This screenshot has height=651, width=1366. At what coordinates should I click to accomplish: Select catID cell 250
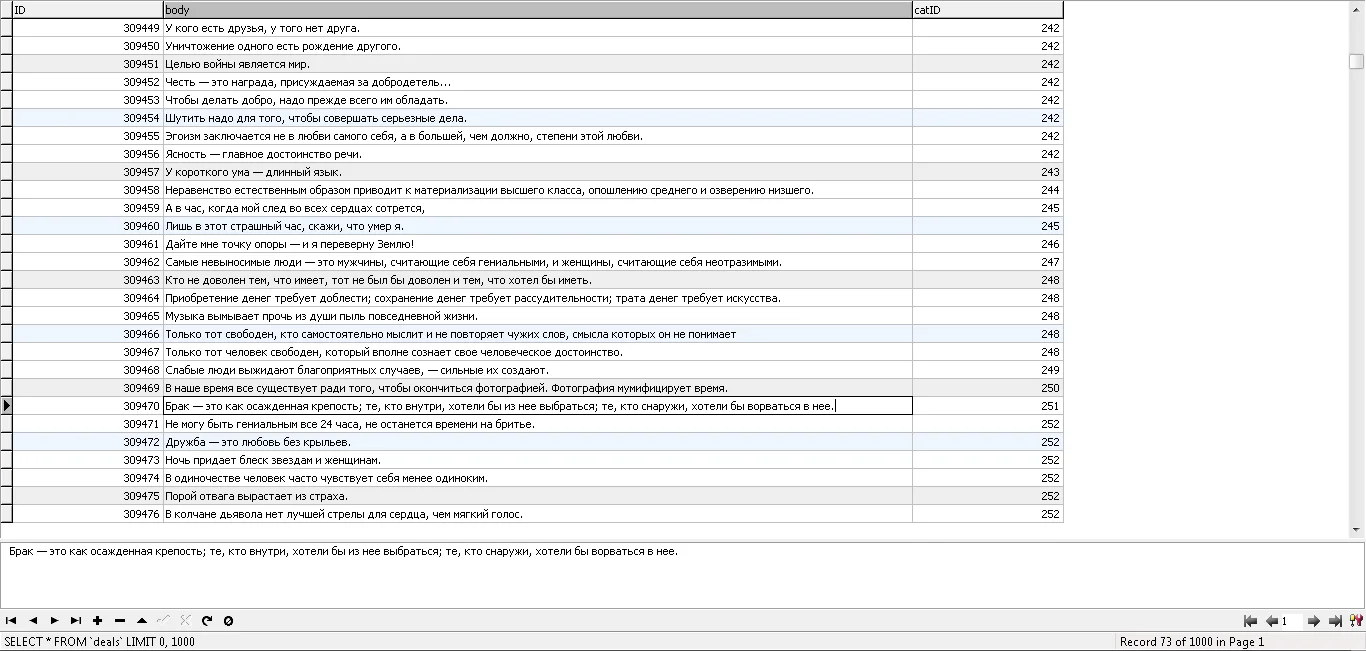(988, 388)
